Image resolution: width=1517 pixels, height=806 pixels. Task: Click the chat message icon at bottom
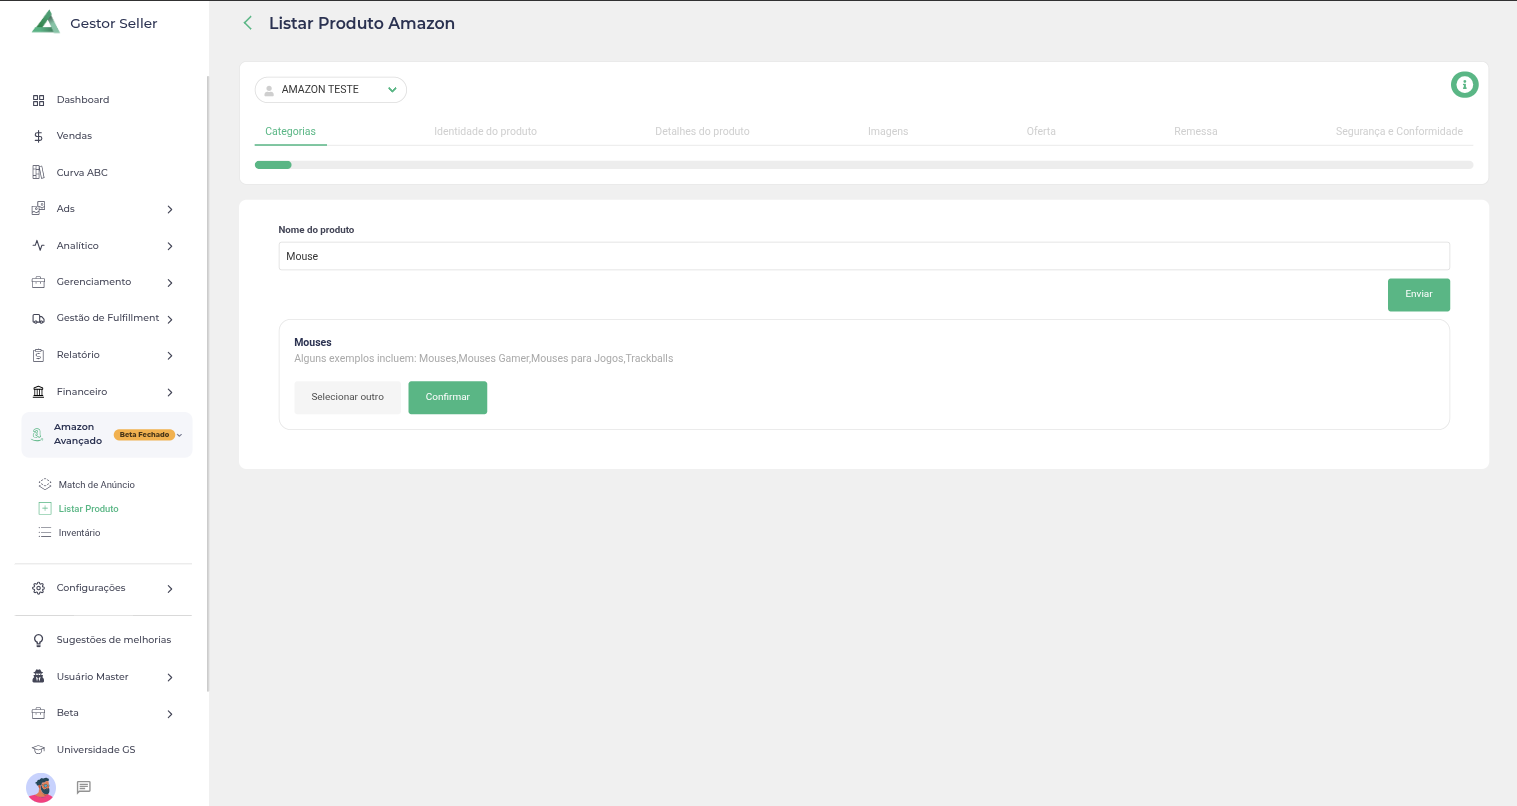pos(84,788)
